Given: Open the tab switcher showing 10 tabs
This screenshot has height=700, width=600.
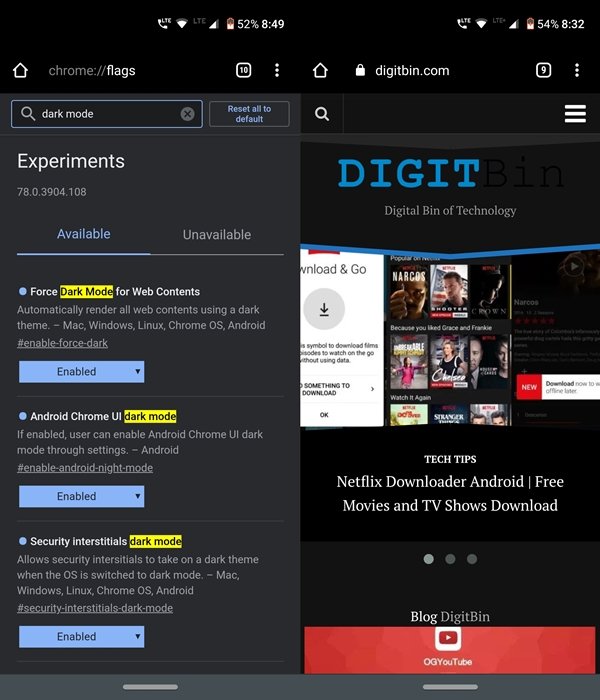Looking at the screenshot, I should pyautogui.click(x=243, y=70).
